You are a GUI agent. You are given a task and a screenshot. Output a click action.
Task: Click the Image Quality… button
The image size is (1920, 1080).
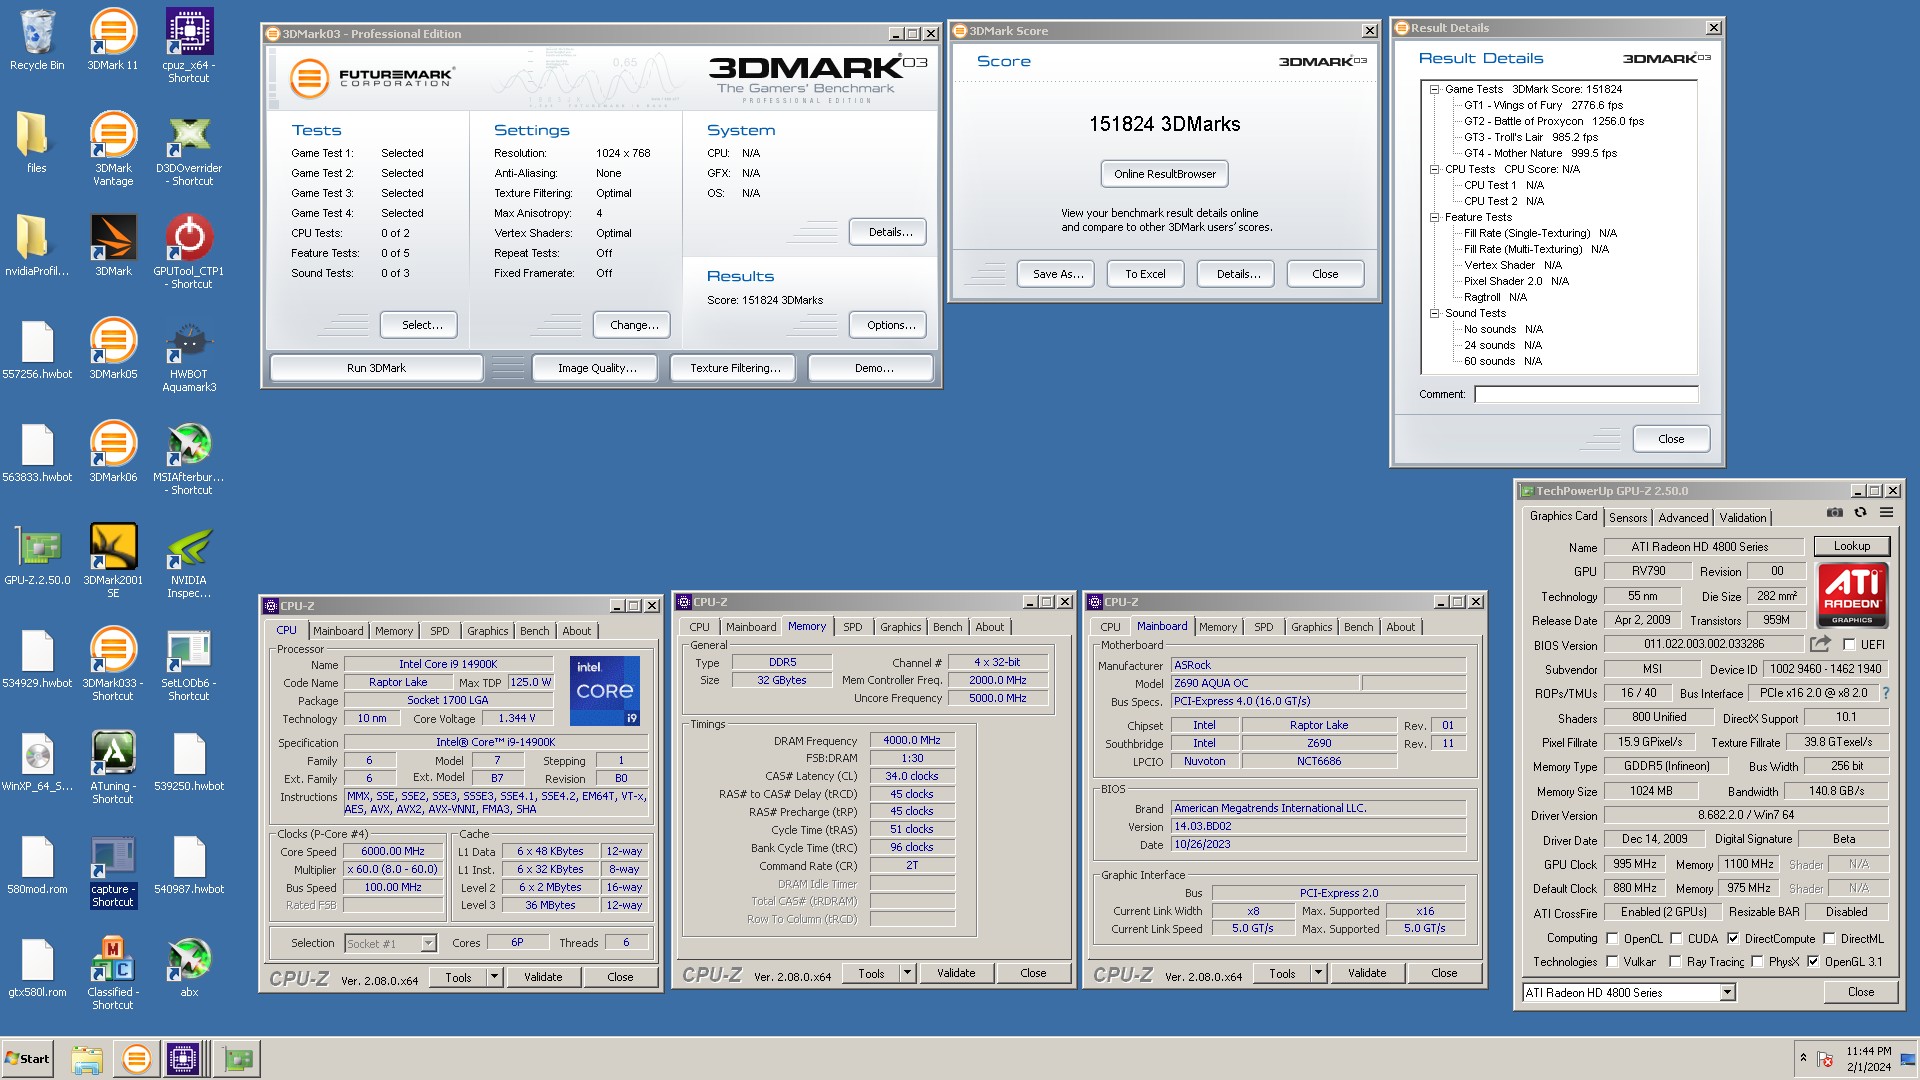pos(597,368)
